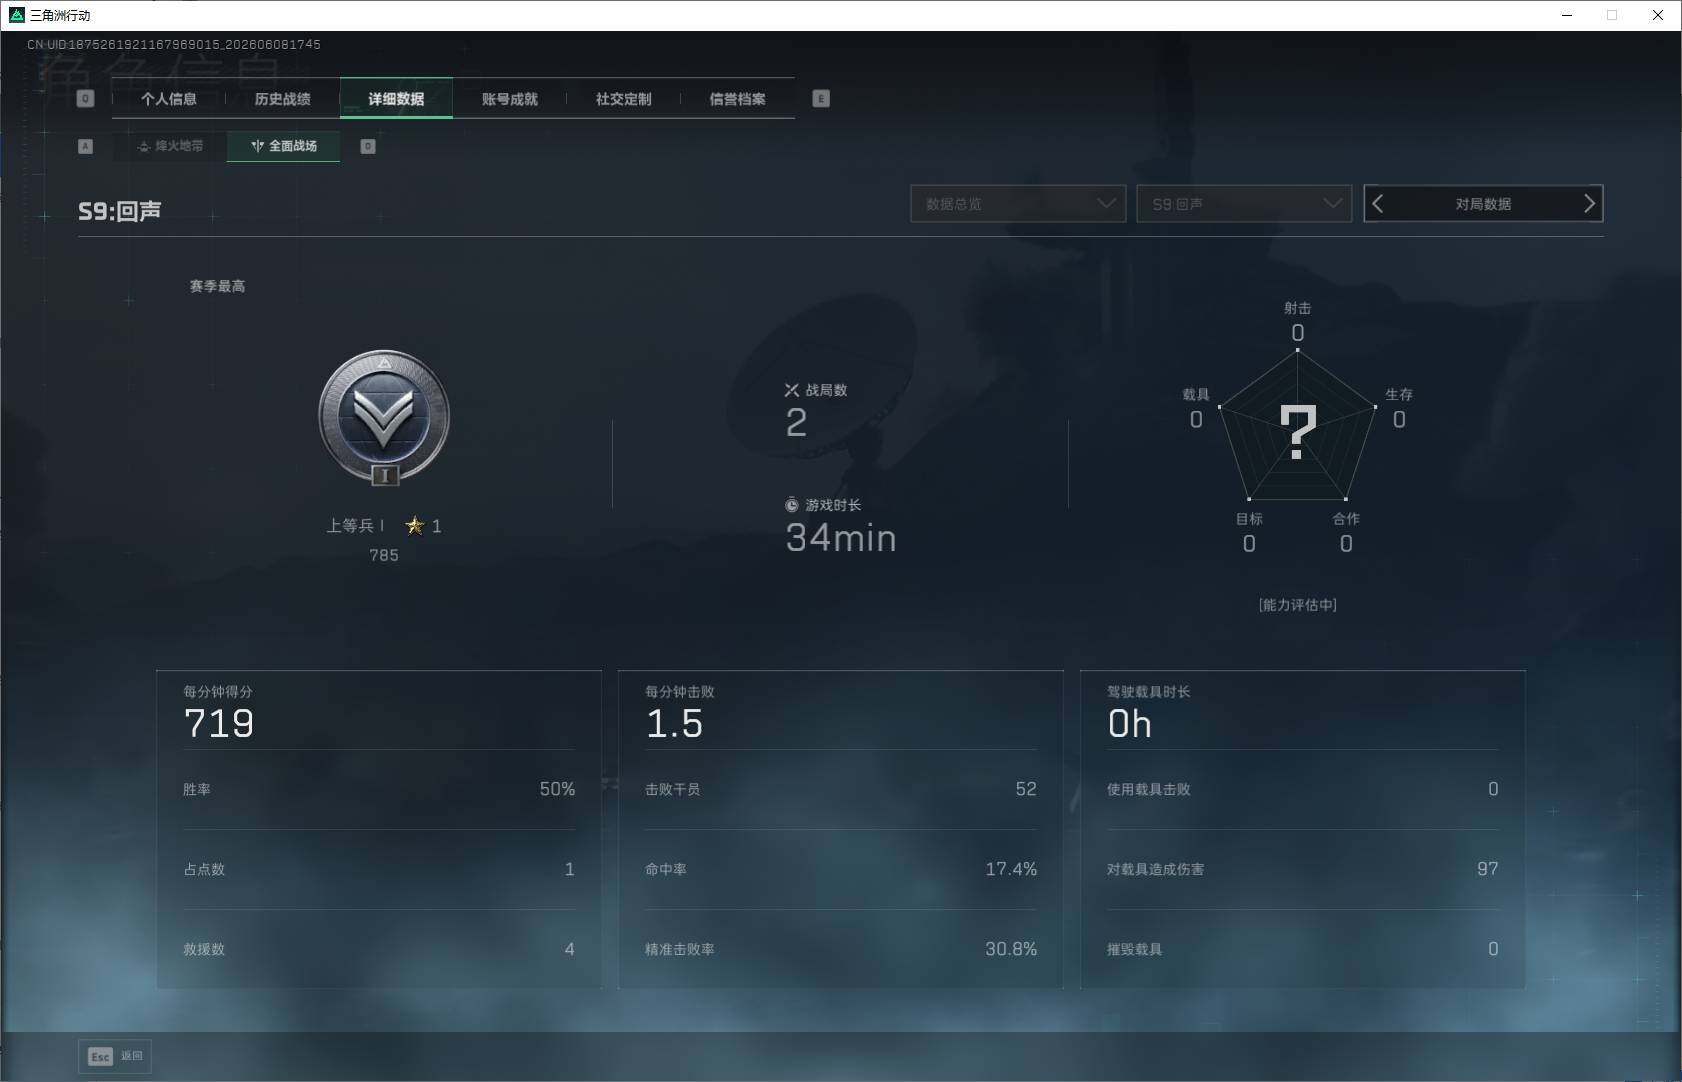Click the 赛季最高 label
The width and height of the screenshot is (1682, 1082).
(217, 286)
